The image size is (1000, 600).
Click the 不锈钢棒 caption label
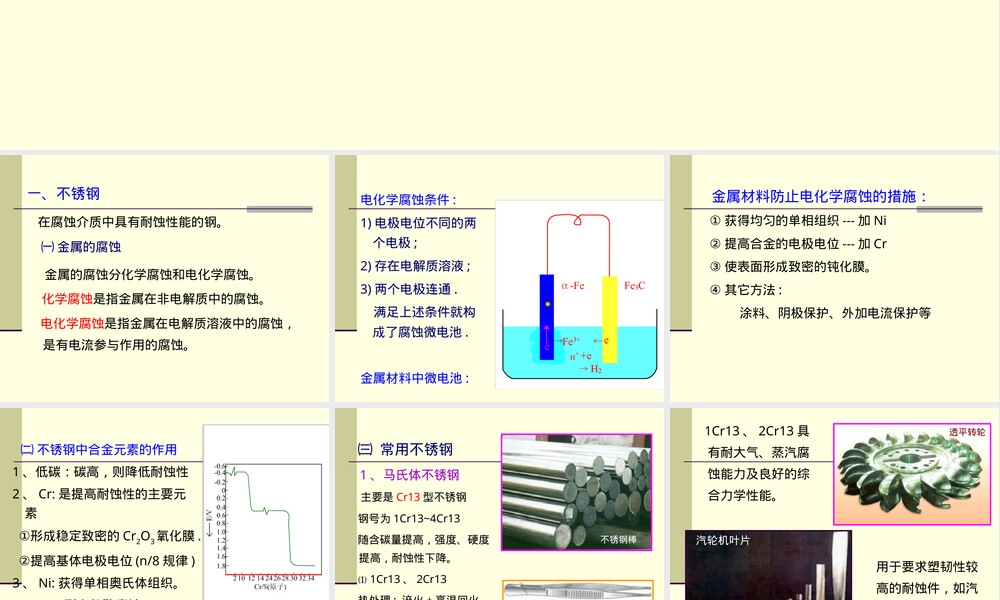pos(619,539)
